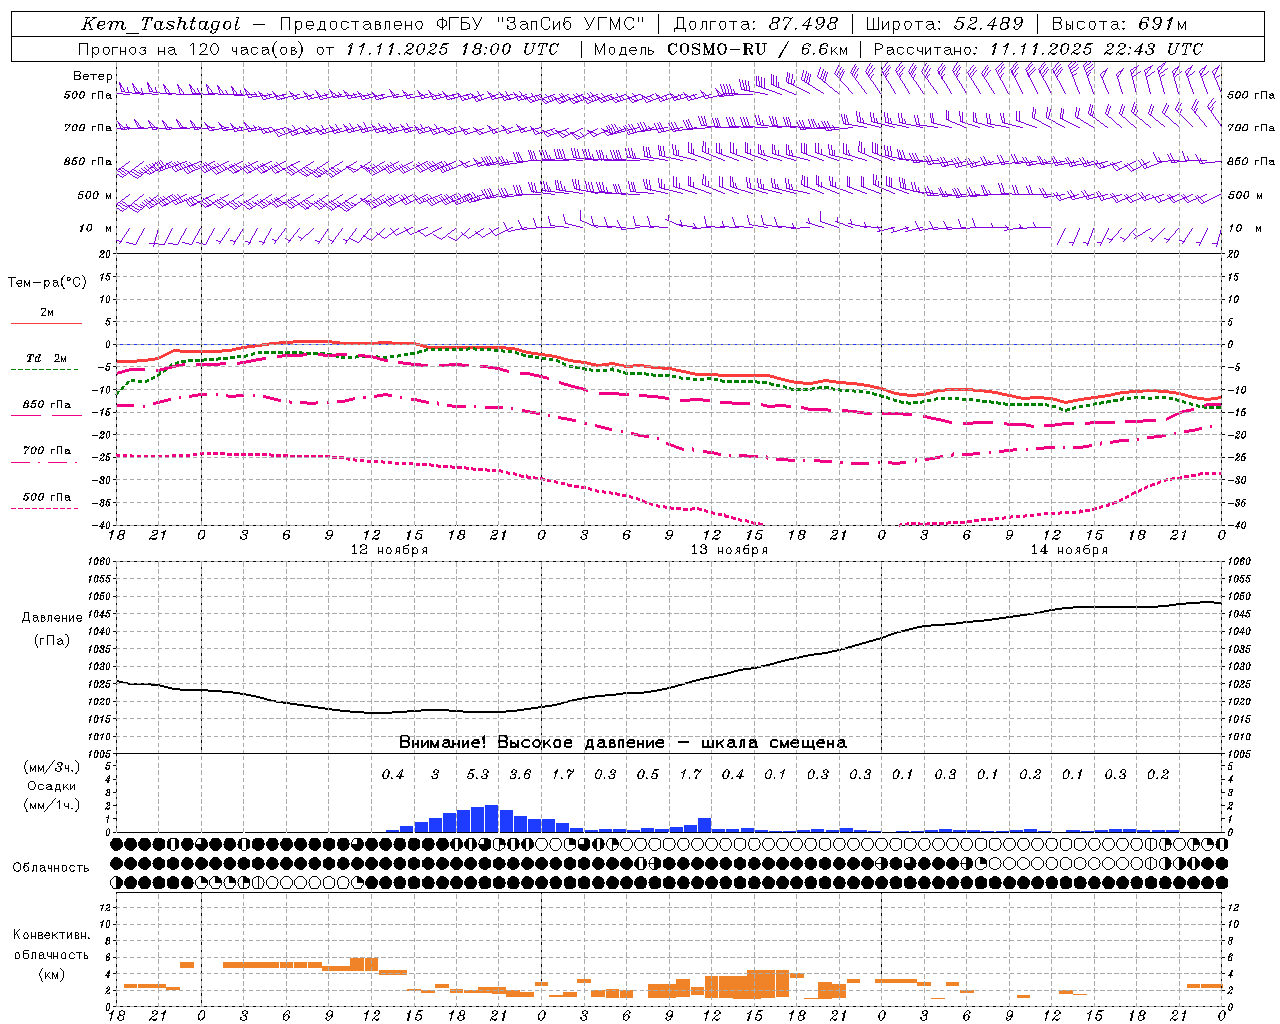Click the 'Давление' pressure chart label
Image resolution: width=1280 pixels, height=1024 pixels.
[x=52, y=618]
